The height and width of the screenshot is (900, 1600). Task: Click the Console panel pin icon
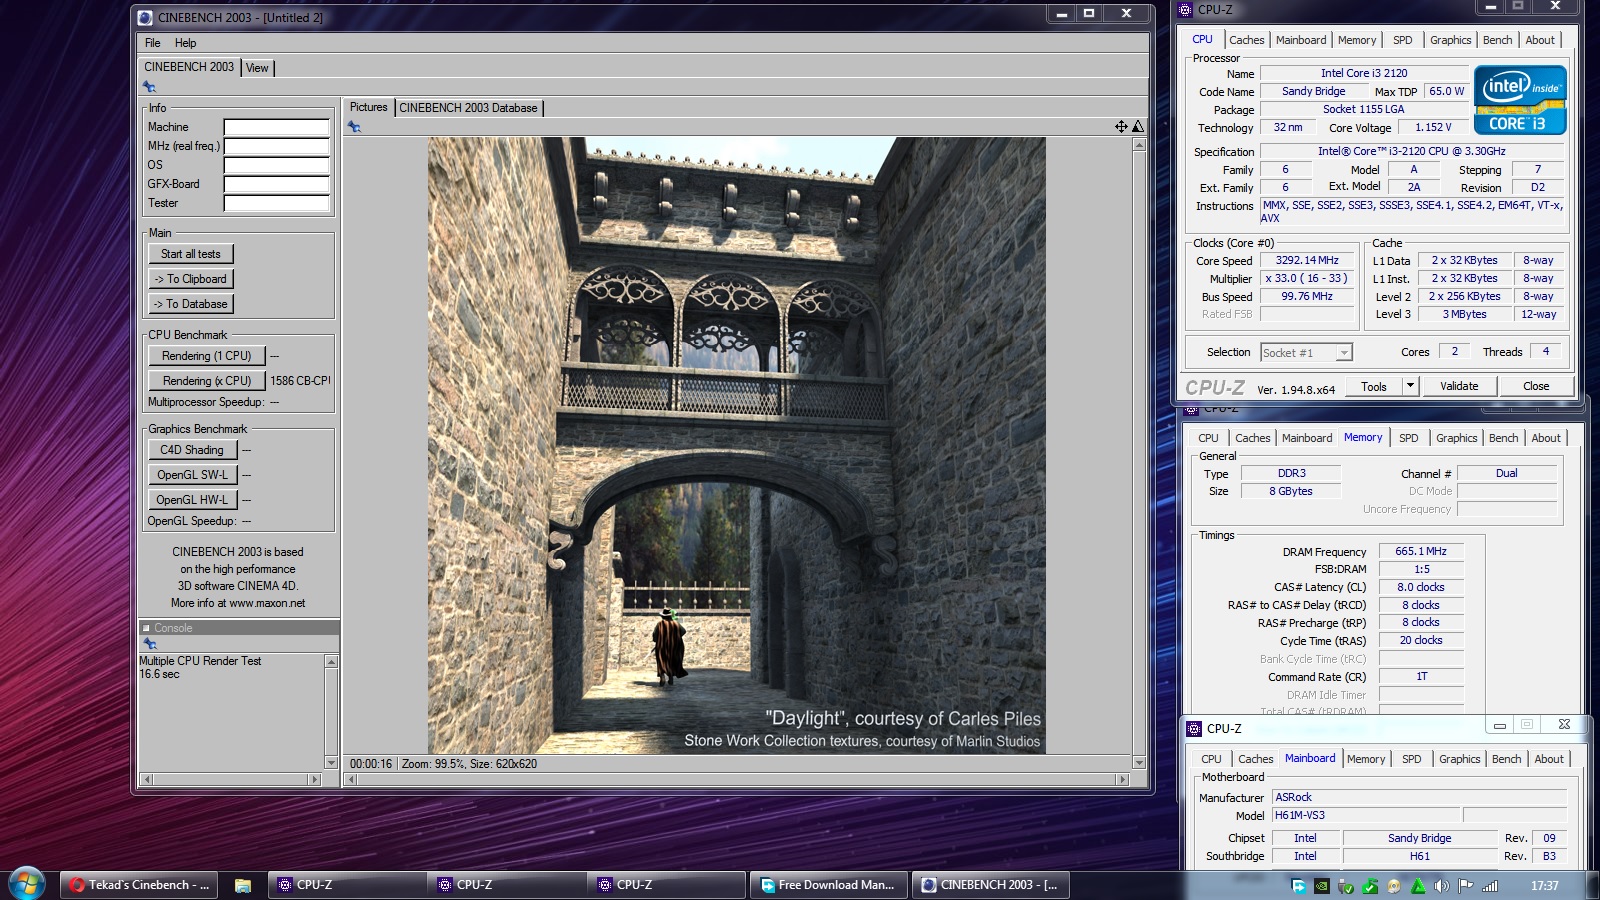click(150, 644)
